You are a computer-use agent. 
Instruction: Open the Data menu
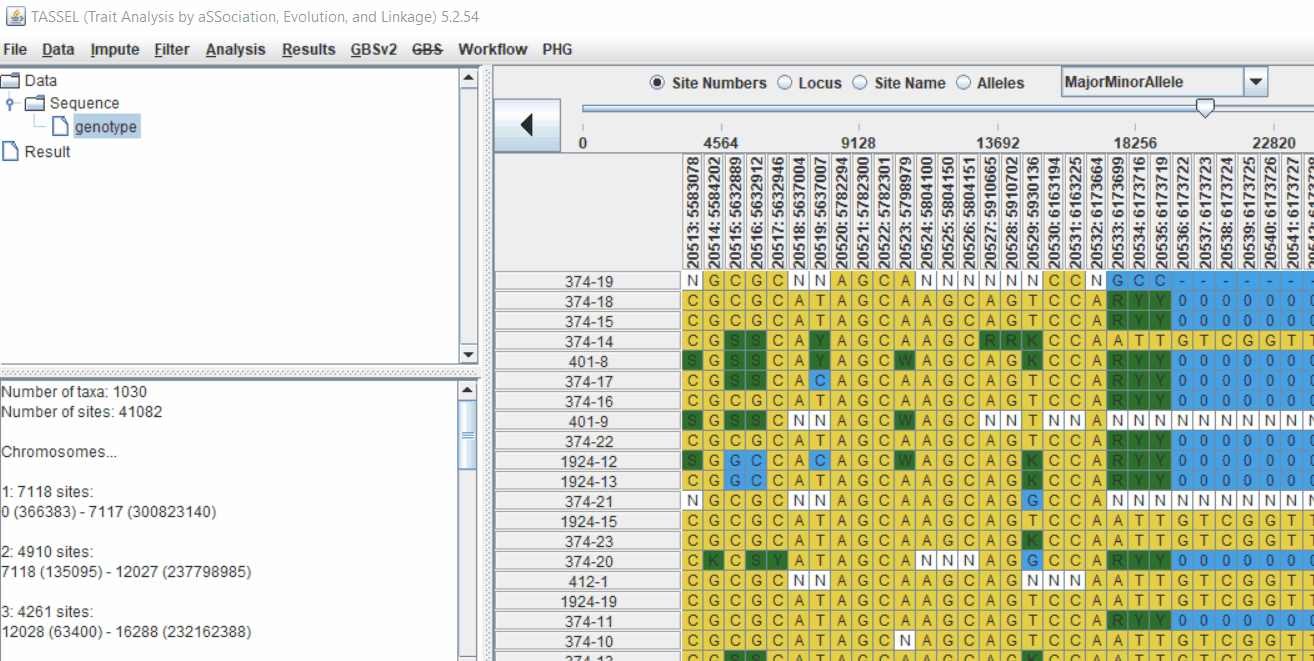(58, 49)
